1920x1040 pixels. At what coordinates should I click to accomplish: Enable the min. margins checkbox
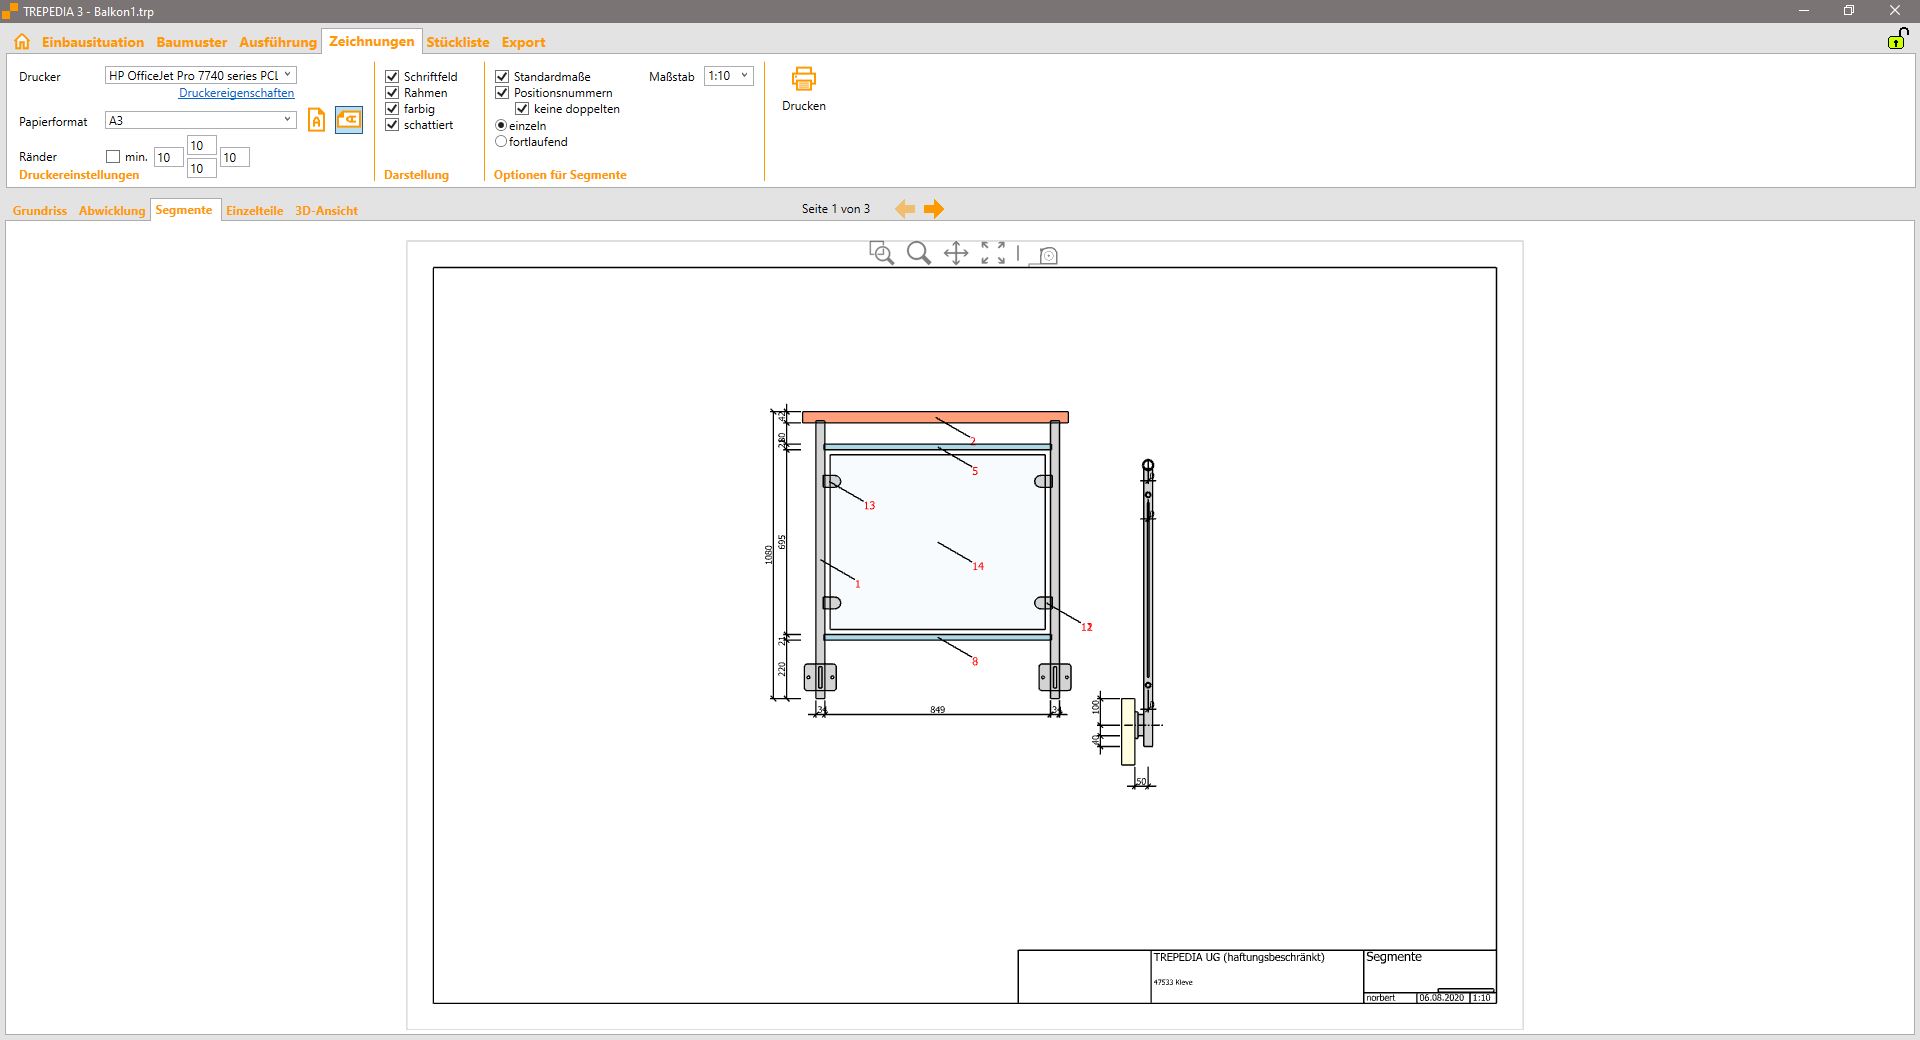pyautogui.click(x=113, y=157)
